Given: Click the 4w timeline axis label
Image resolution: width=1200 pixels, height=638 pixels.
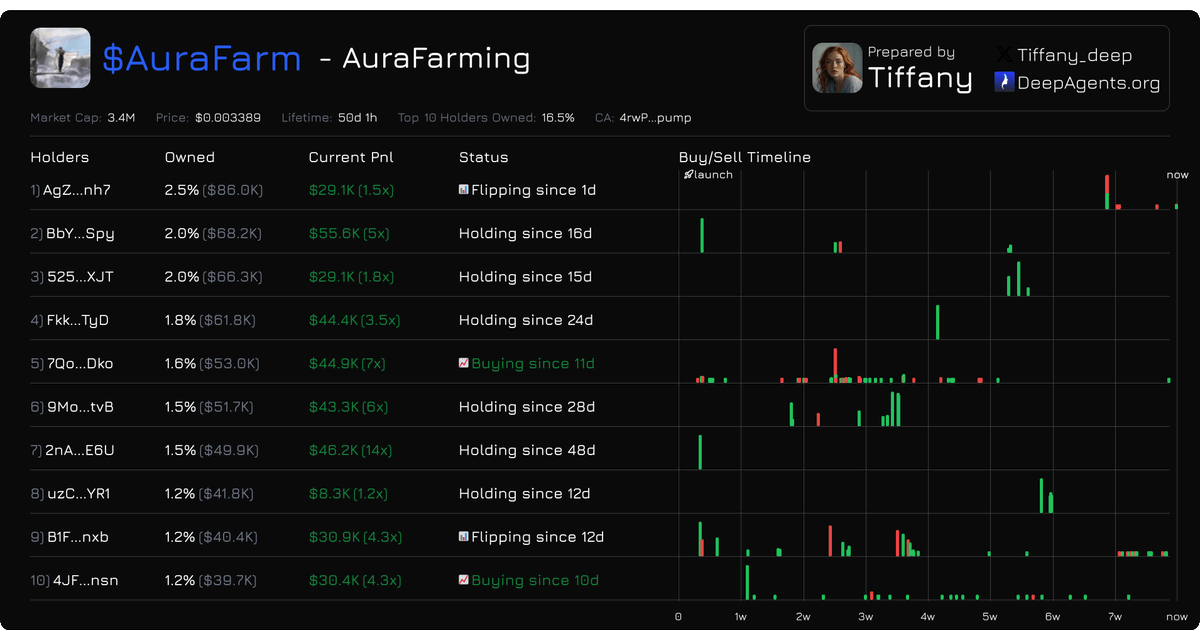Looking at the screenshot, I should click(928, 616).
